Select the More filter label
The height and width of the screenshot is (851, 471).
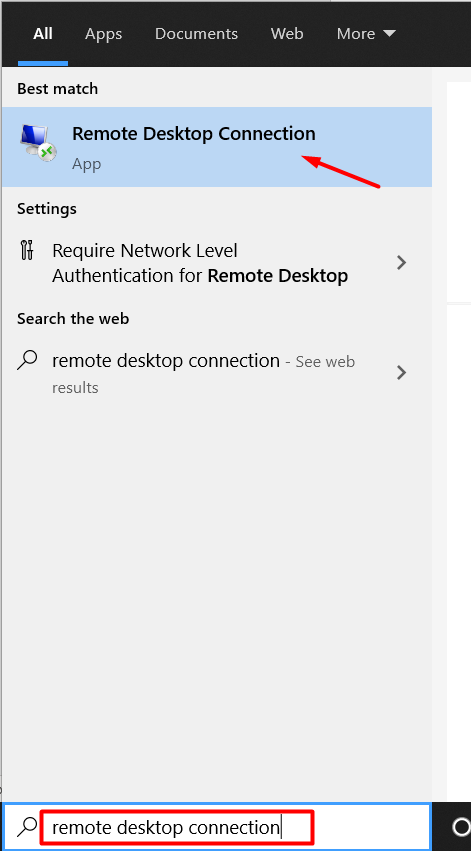[356, 34]
